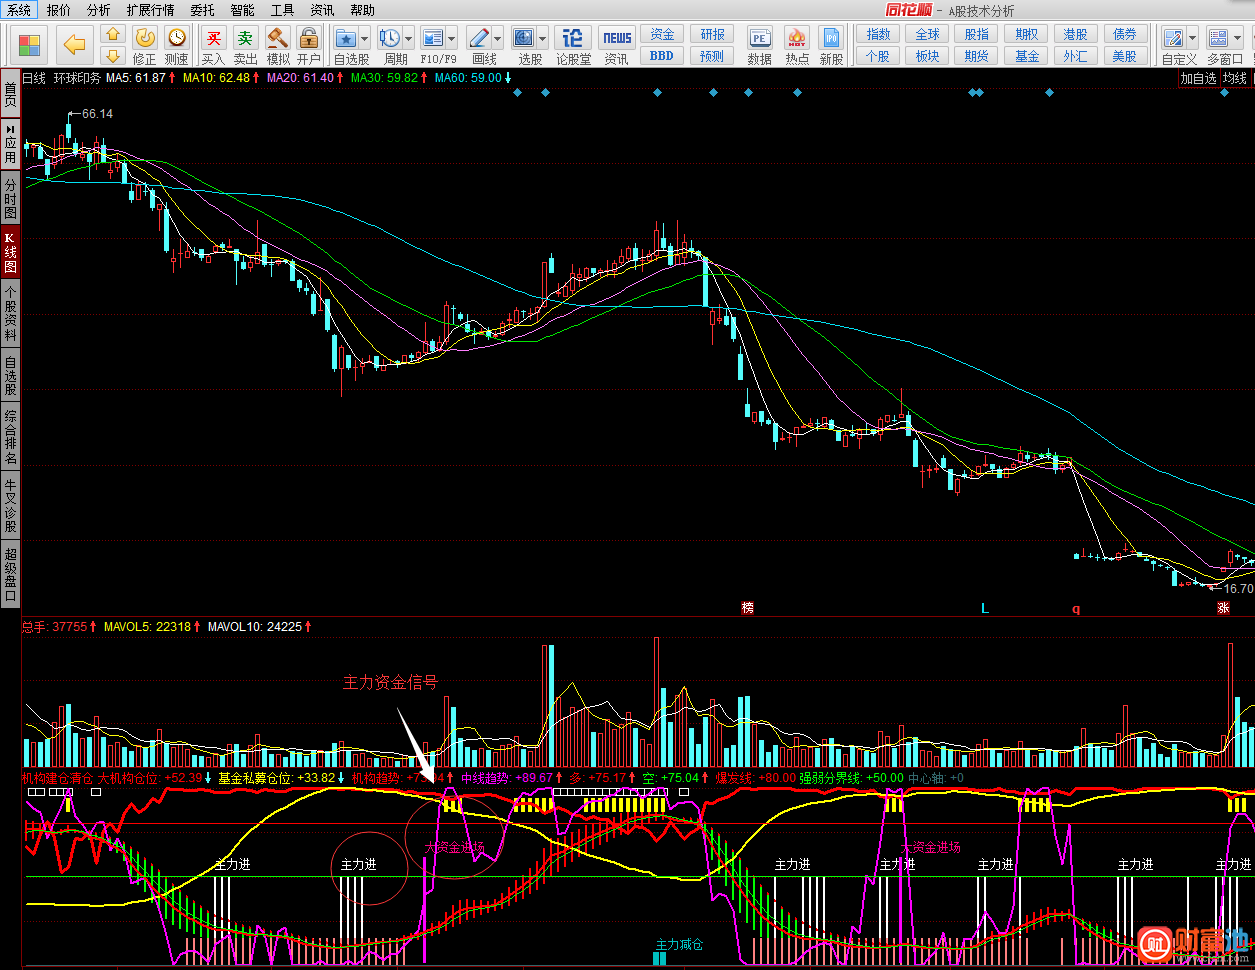Toggle the 均线 moving average display

1236,78
